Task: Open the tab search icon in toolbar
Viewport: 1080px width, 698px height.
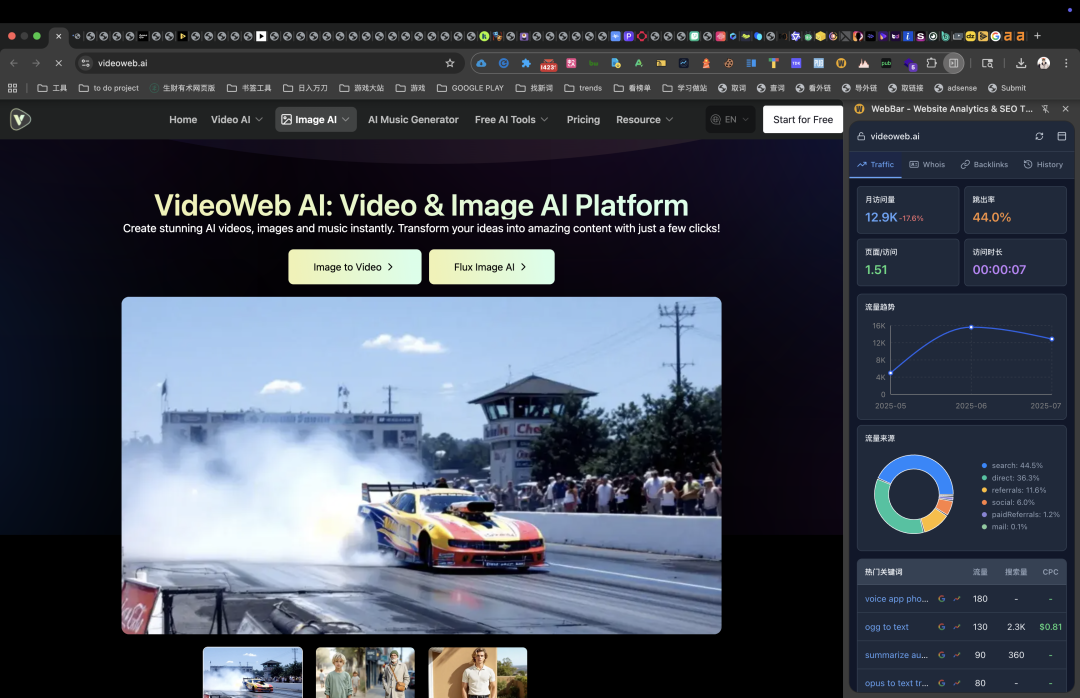Action: 987,63
